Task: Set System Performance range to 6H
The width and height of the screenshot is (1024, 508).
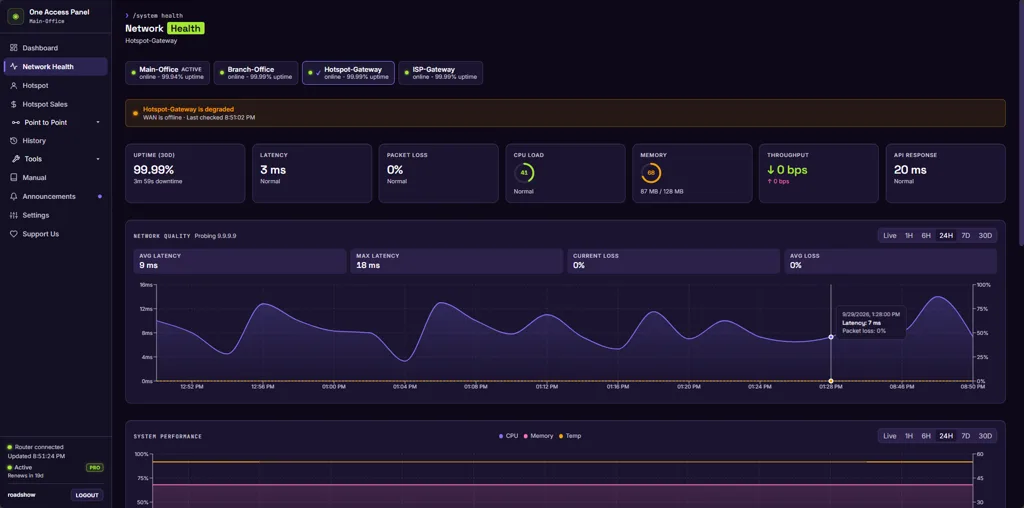Action: [926, 436]
